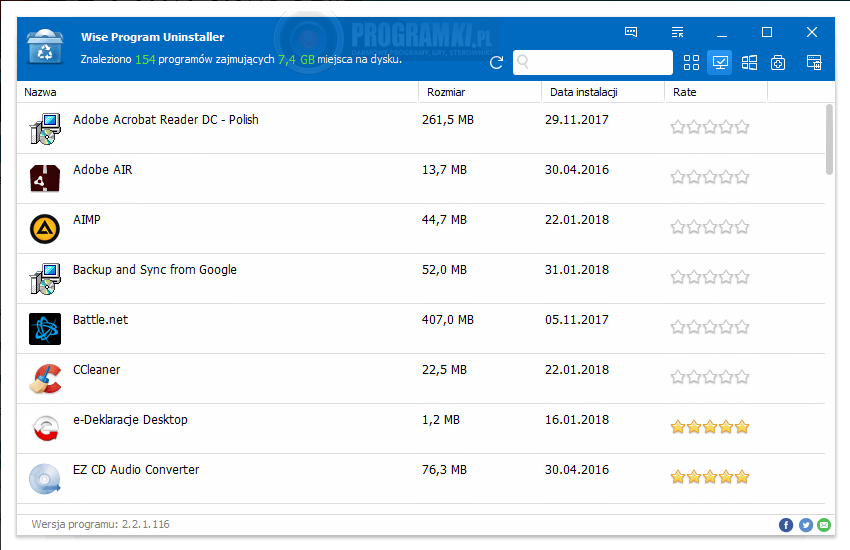Click the e-Deklaracje Desktop gold stars
850x550 pixels.
710,427
